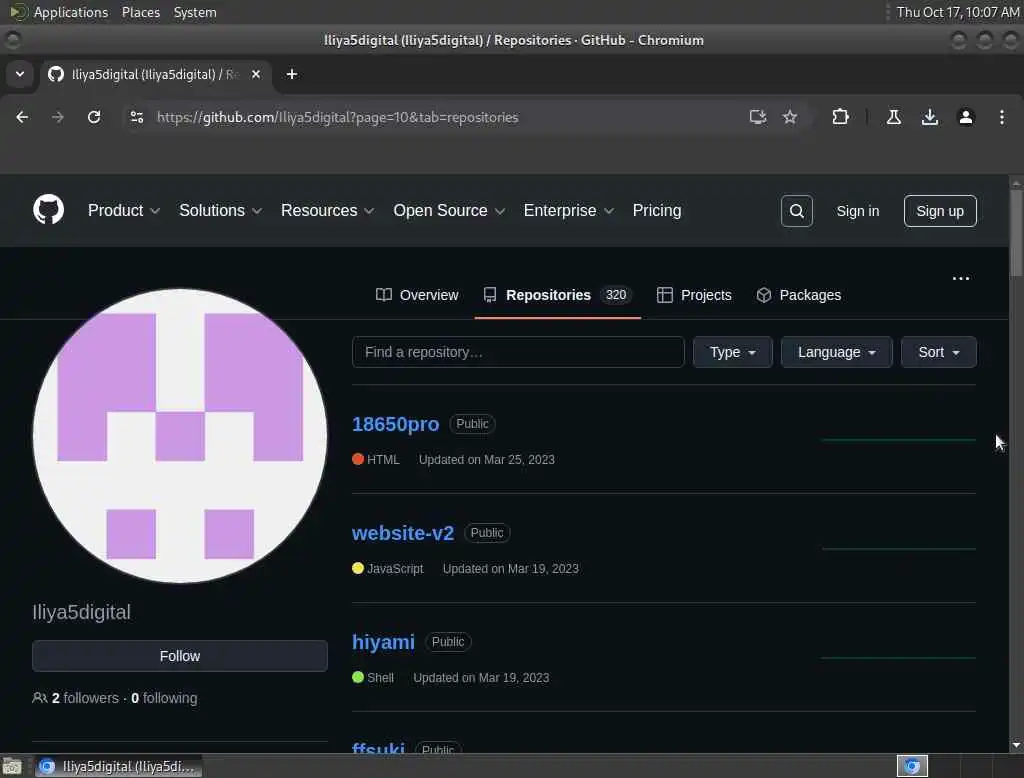The width and height of the screenshot is (1024, 778).
Task: Open Chromium three-dot menu
Action: 1001,117
